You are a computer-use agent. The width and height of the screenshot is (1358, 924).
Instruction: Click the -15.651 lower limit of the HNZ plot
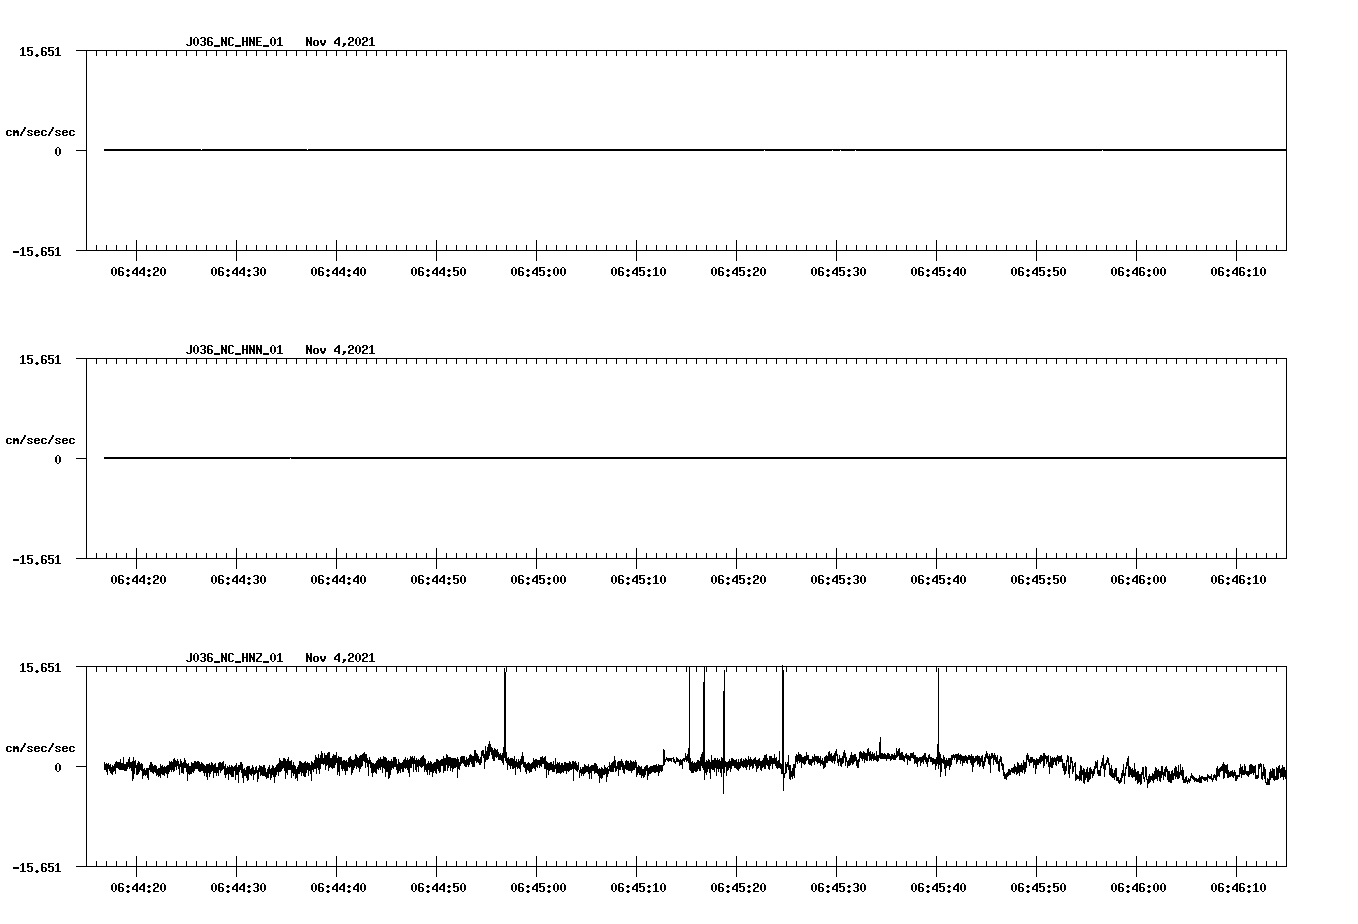tap(36, 868)
